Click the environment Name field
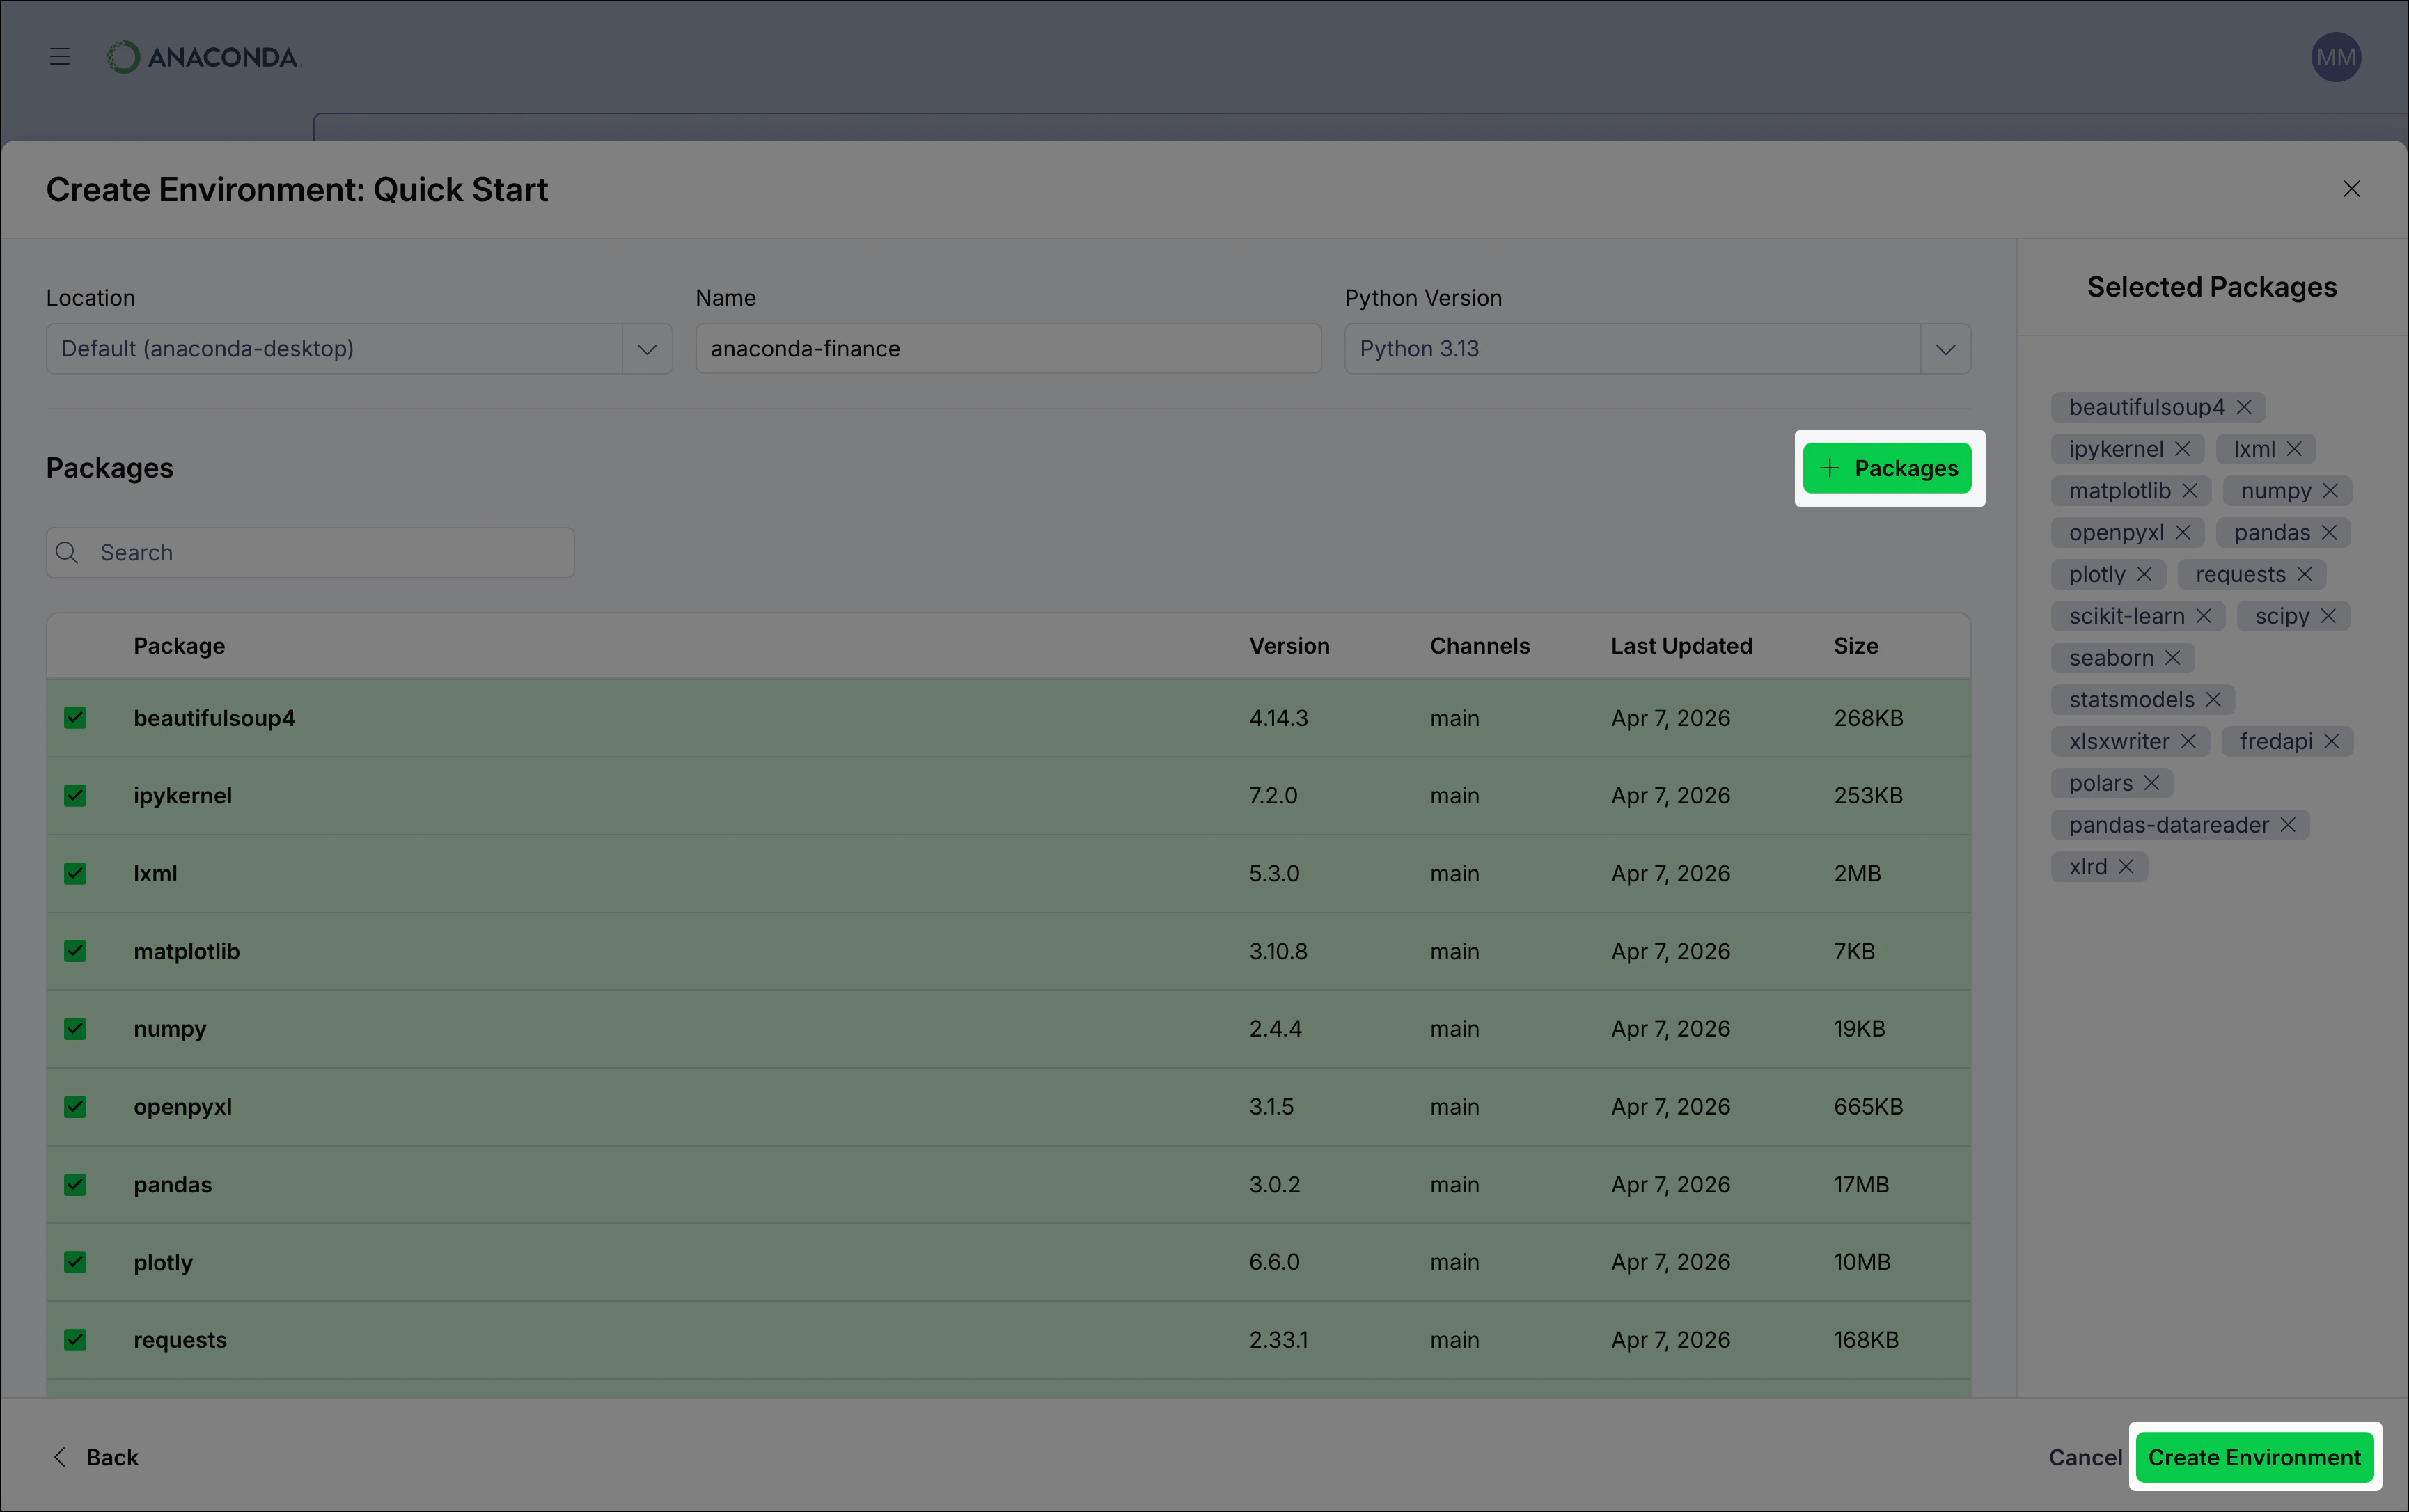This screenshot has width=2409, height=1512. 1006,348
